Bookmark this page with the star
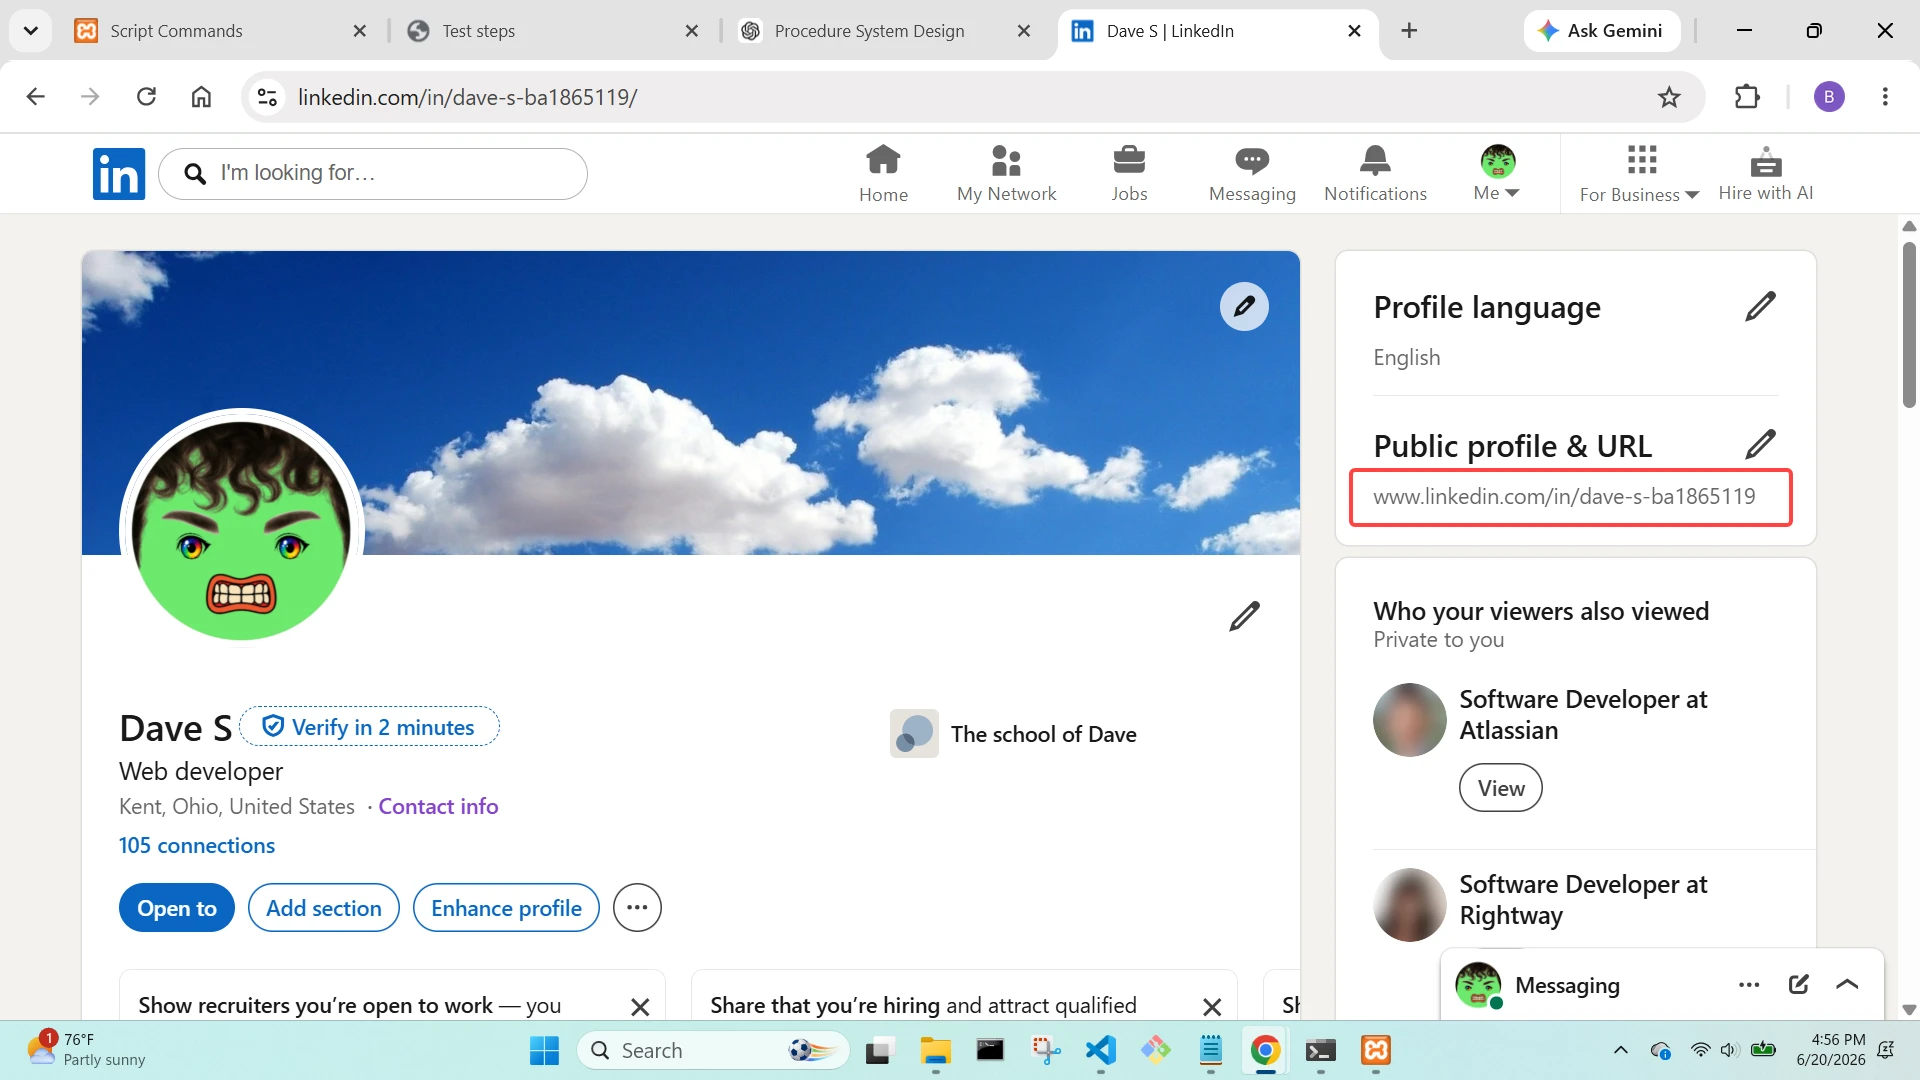Image resolution: width=1920 pixels, height=1080 pixels. click(x=1669, y=97)
